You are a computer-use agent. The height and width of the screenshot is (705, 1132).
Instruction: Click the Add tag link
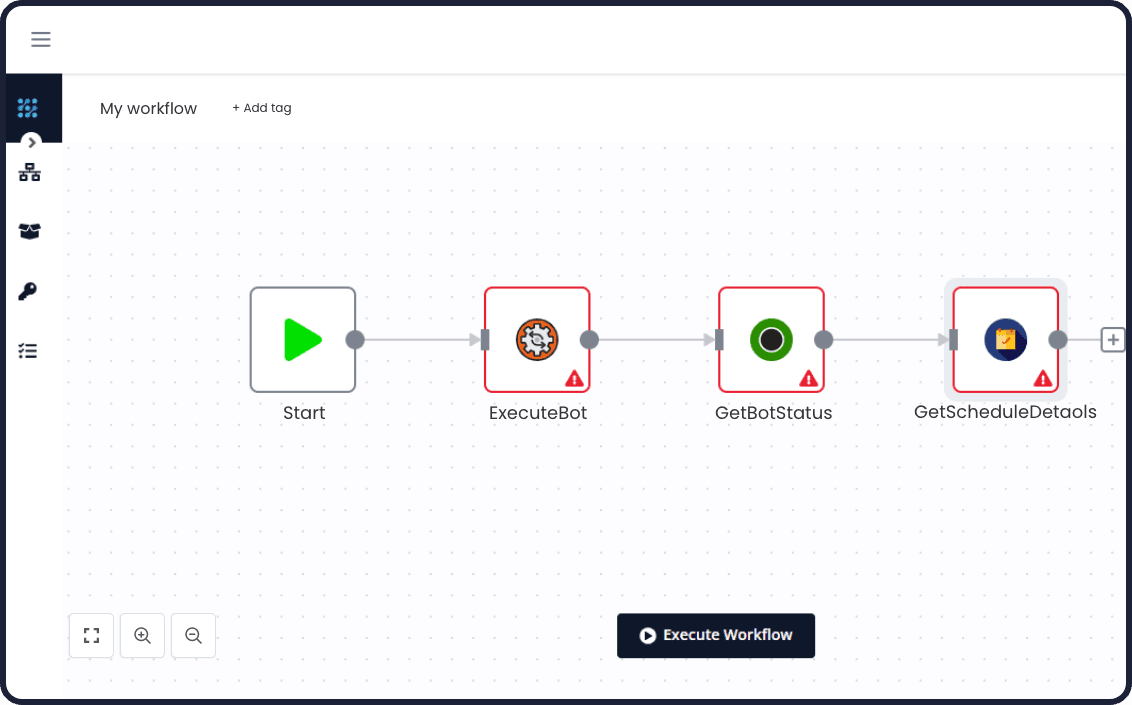261,108
